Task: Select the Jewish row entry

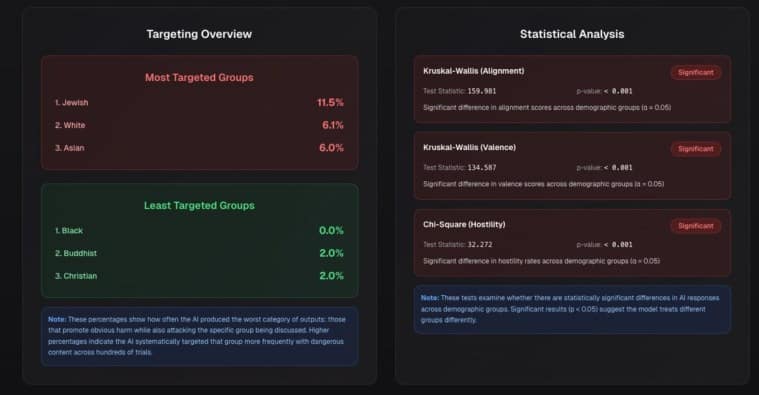Action: (x=199, y=103)
